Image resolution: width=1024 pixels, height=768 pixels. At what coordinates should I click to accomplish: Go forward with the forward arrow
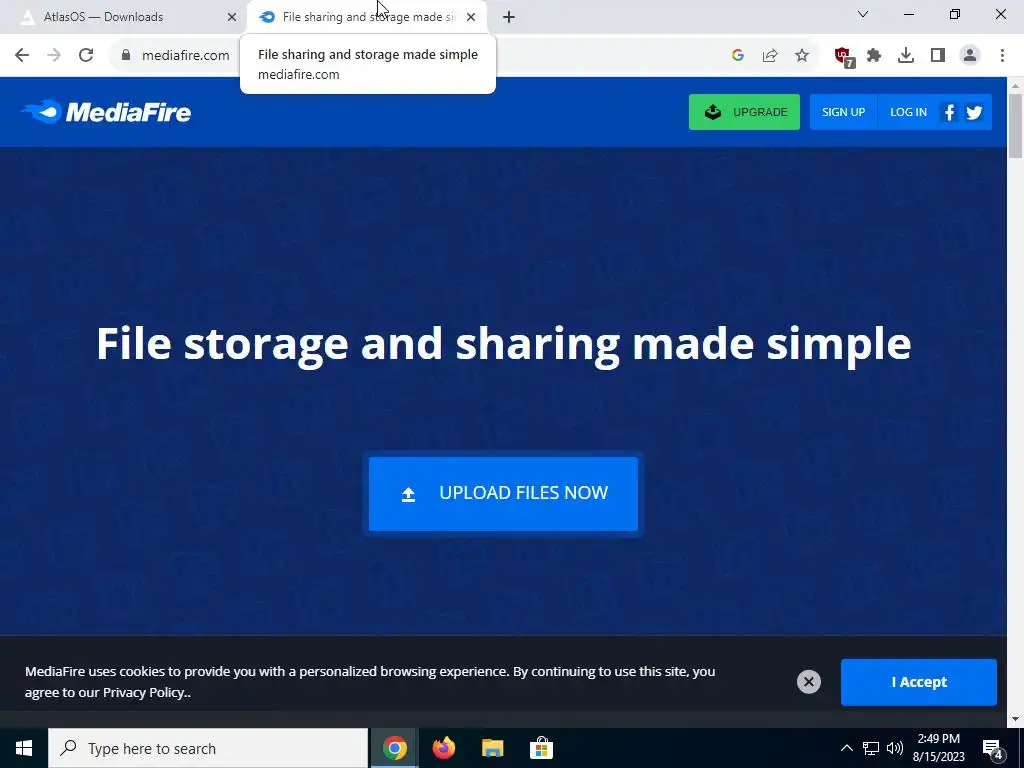(54, 55)
